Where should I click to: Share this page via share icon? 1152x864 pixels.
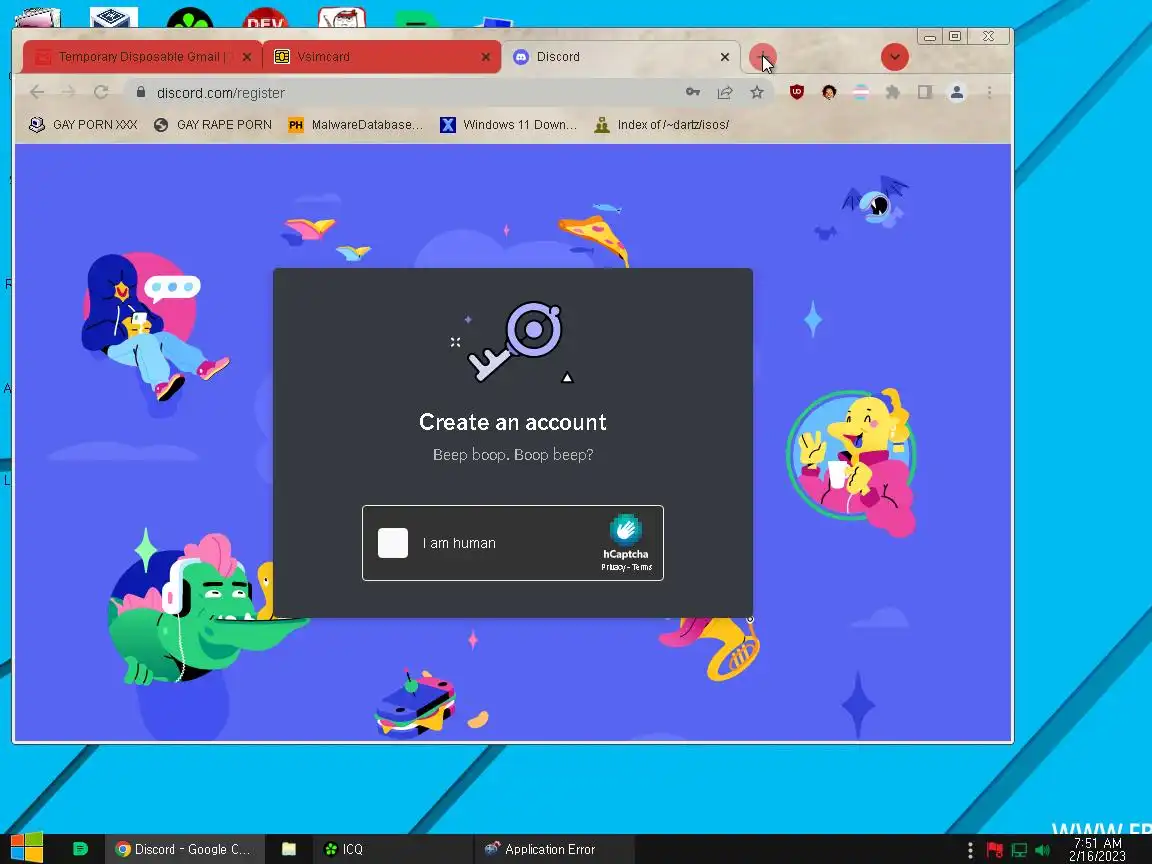pyautogui.click(x=725, y=92)
